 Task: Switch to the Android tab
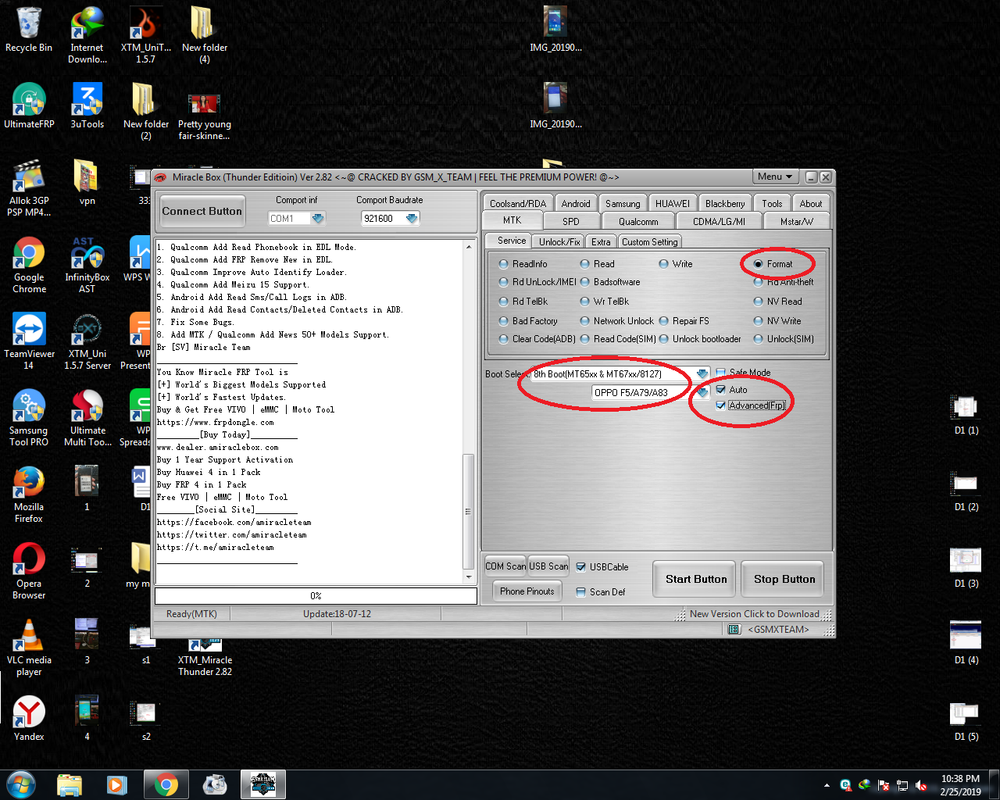click(x=575, y=204)
